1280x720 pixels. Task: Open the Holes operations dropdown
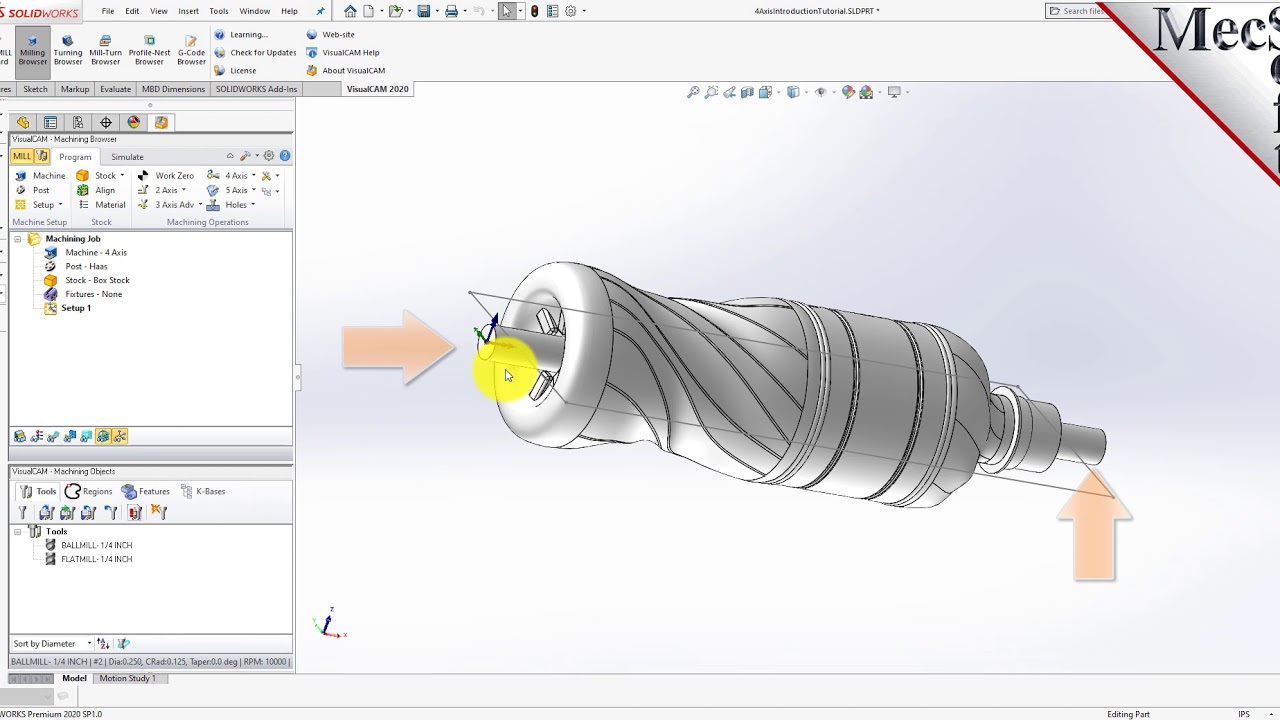coord(231,205)
